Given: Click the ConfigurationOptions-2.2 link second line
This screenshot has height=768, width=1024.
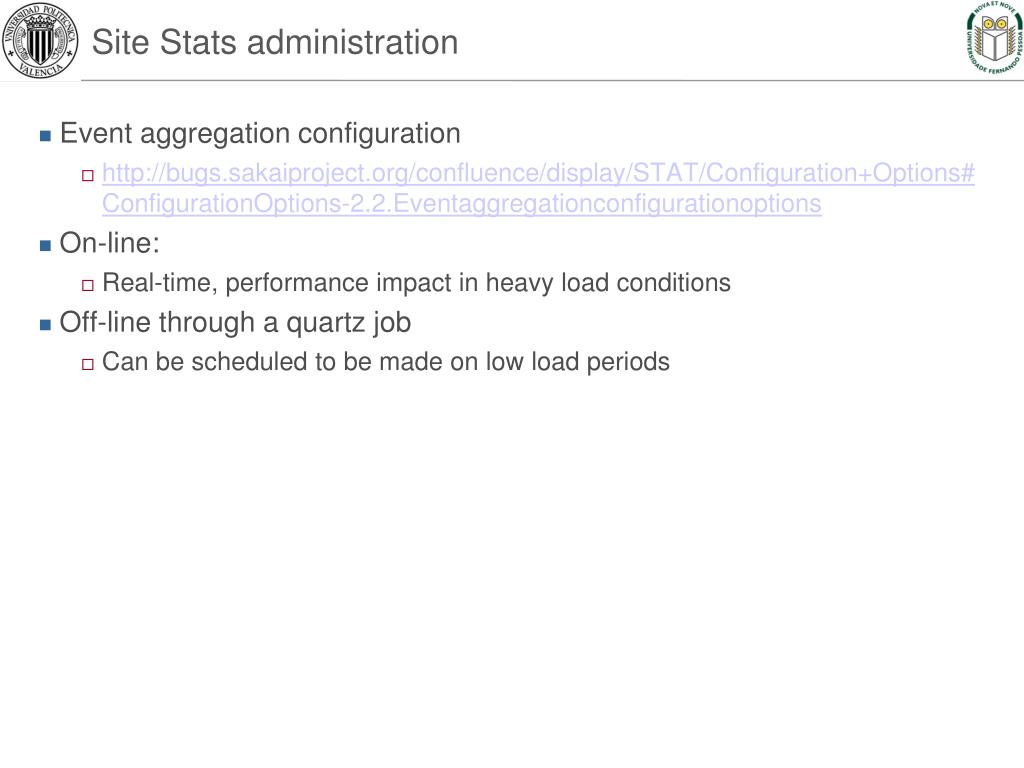Looking at the screenshot, I should click(x=462, y=204).
